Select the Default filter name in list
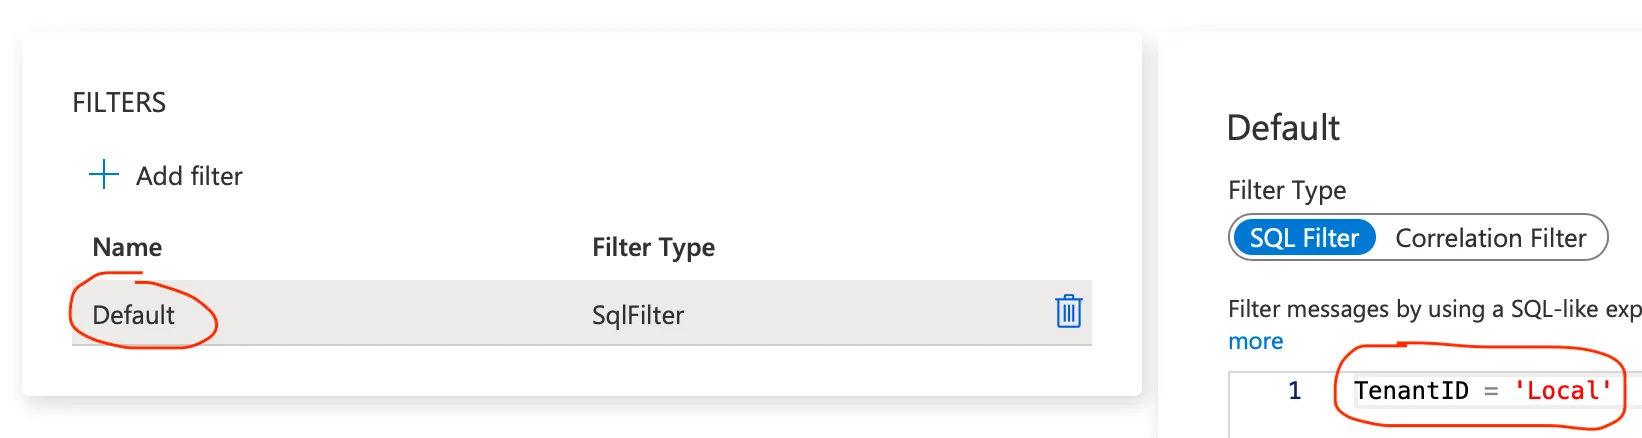 click(x=133, y=315)
